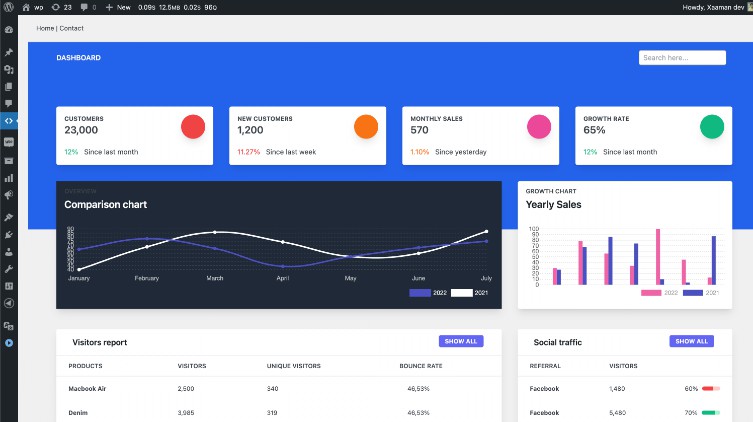Open the updates icon showing 23
Screen dimensions: 753x422
pyautogui.click(x=61, y=7)
